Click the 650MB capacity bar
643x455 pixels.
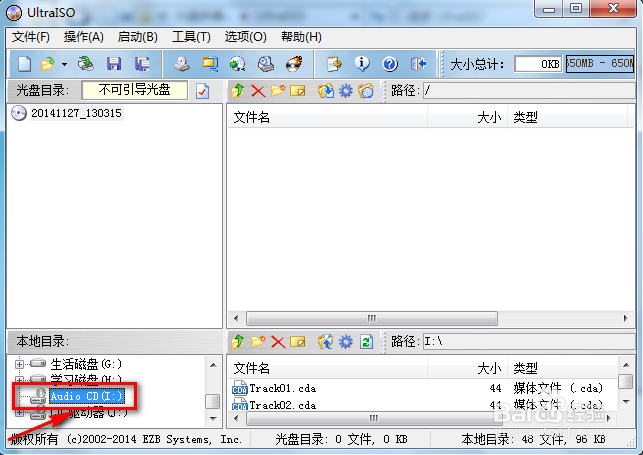point(600,64)
